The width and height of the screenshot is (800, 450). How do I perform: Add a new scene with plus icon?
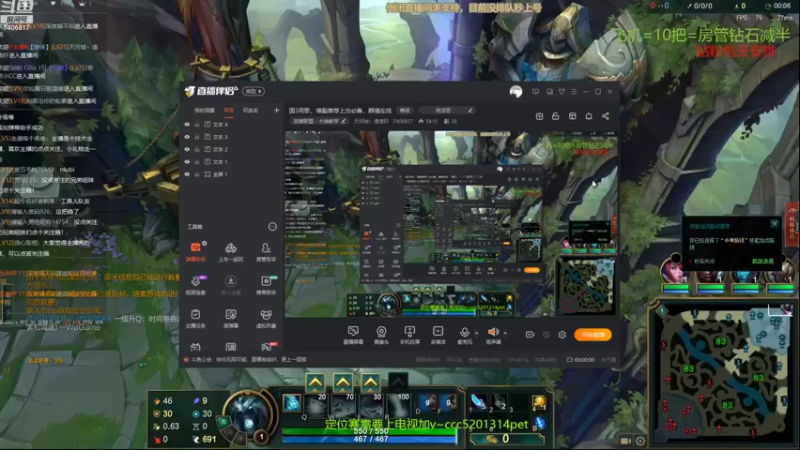[277, 110]
